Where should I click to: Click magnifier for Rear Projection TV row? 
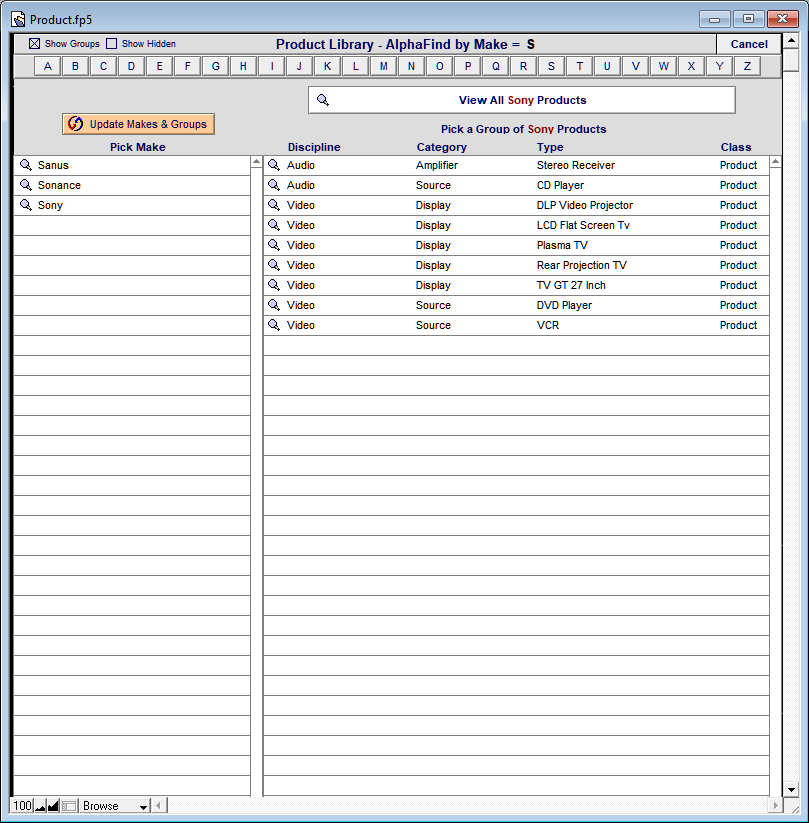click(x=274, y=265)
